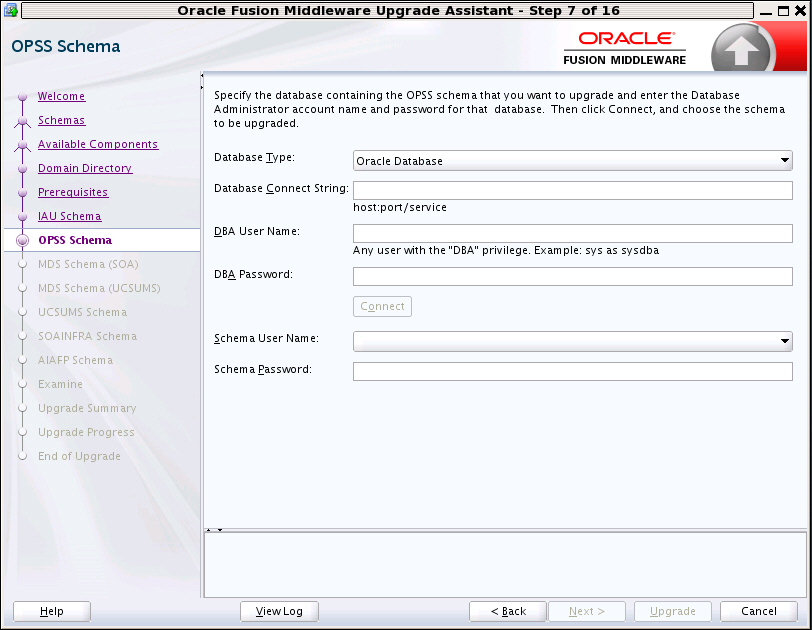Open the Prerequisites step link
The width and height of the screenshot is (812, 630).
click(73, 192)
